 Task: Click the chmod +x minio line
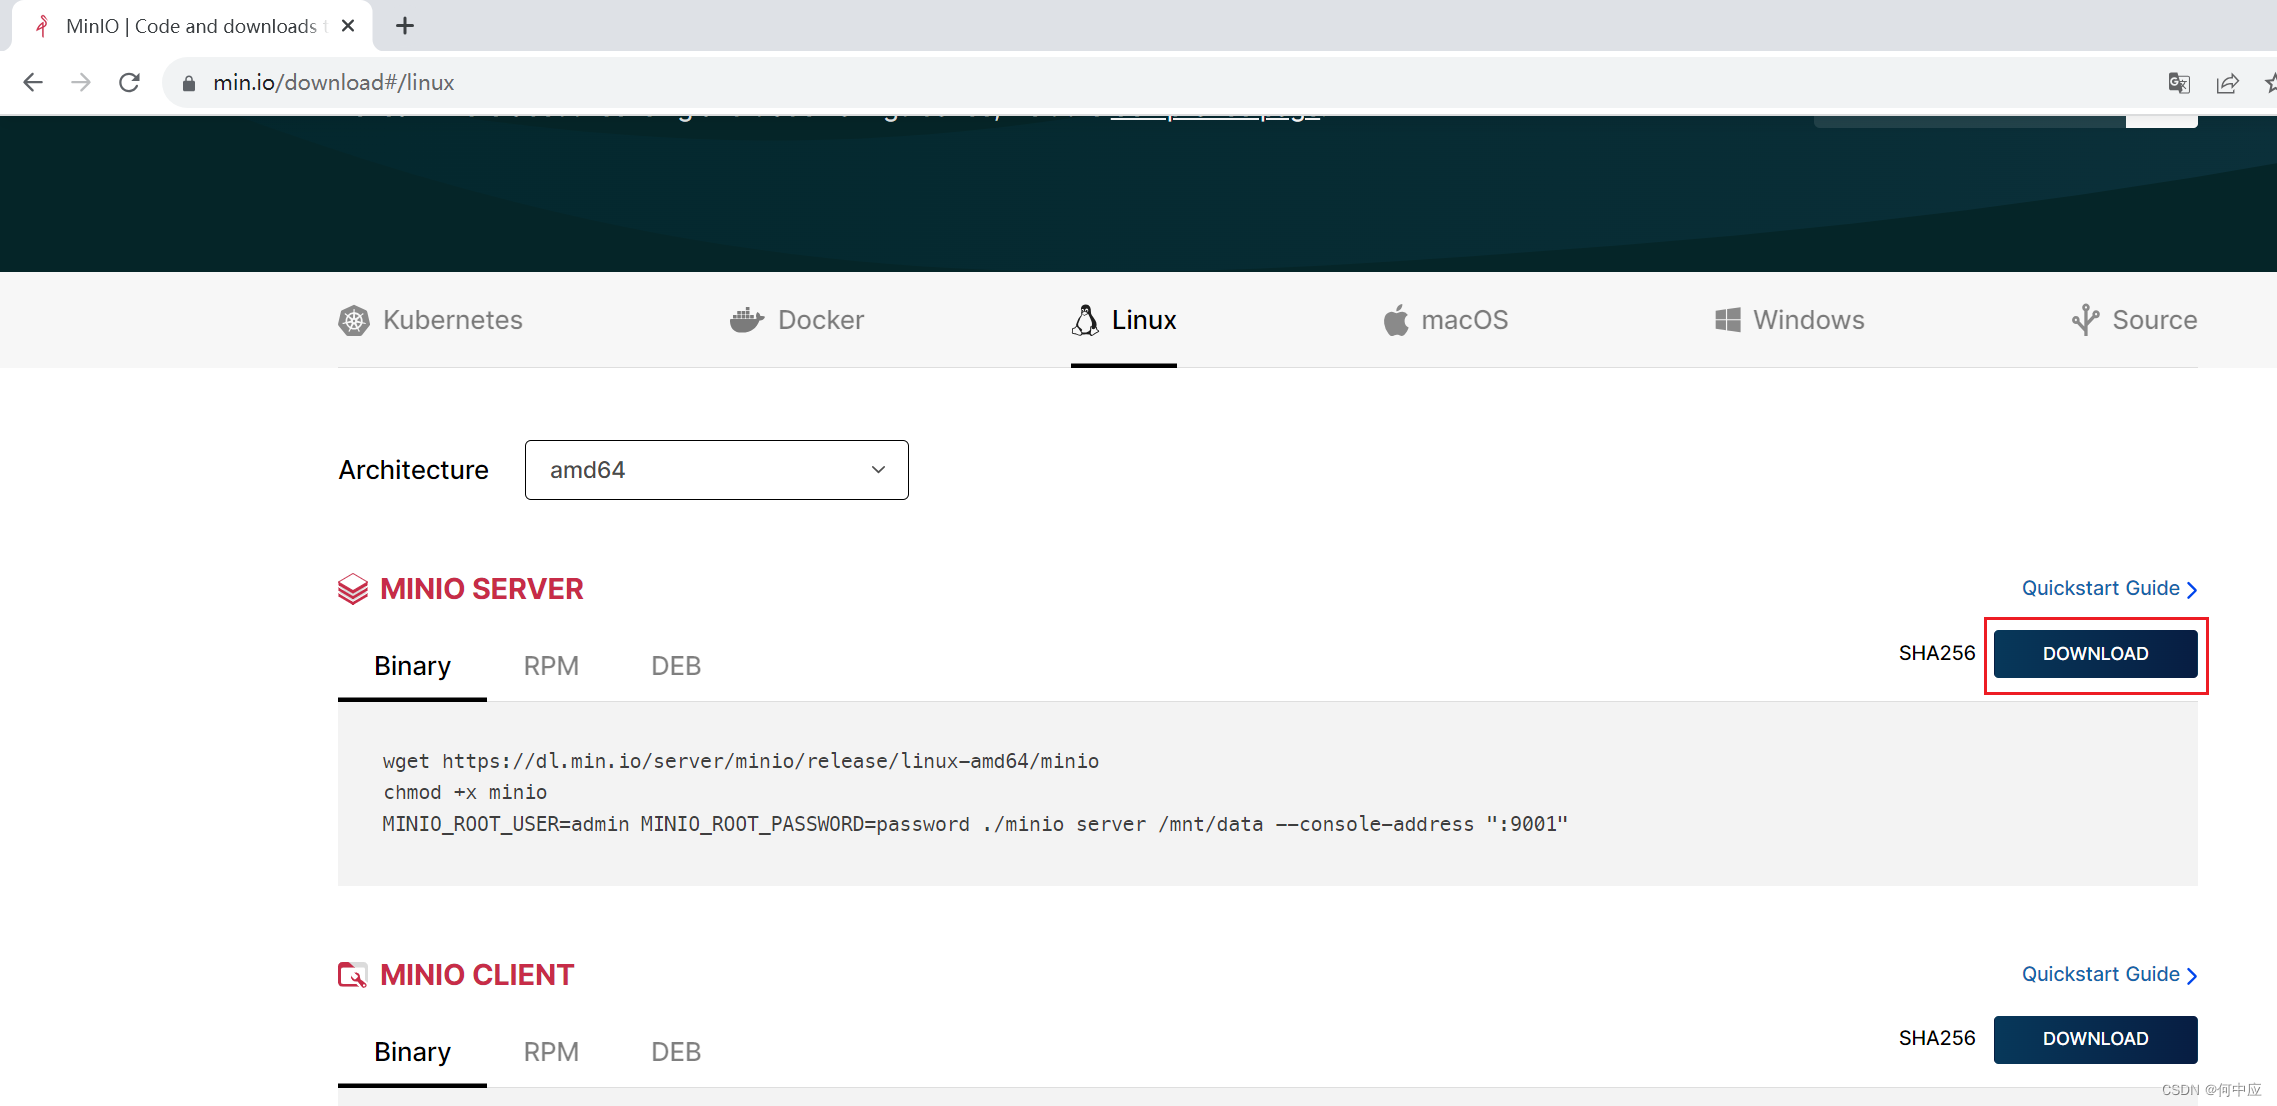pyautogui.click(x=465, y=792)
